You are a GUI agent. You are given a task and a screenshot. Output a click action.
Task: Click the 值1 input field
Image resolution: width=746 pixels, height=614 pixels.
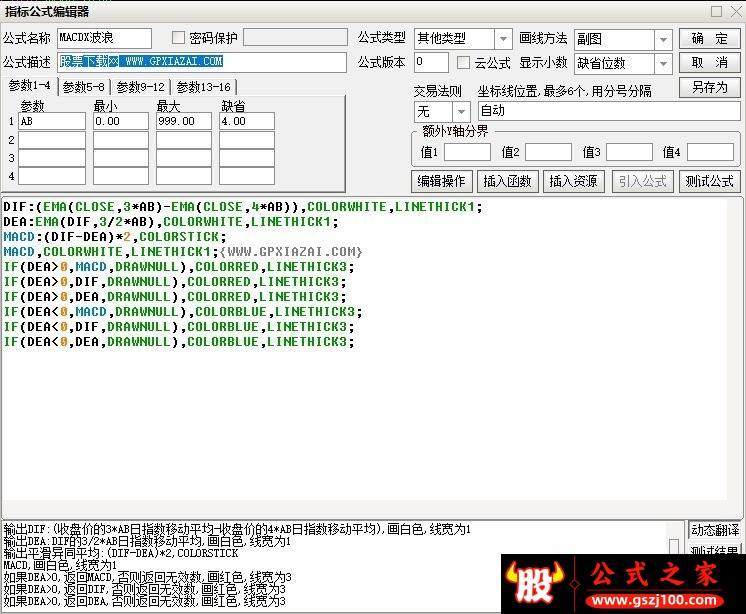467,152
